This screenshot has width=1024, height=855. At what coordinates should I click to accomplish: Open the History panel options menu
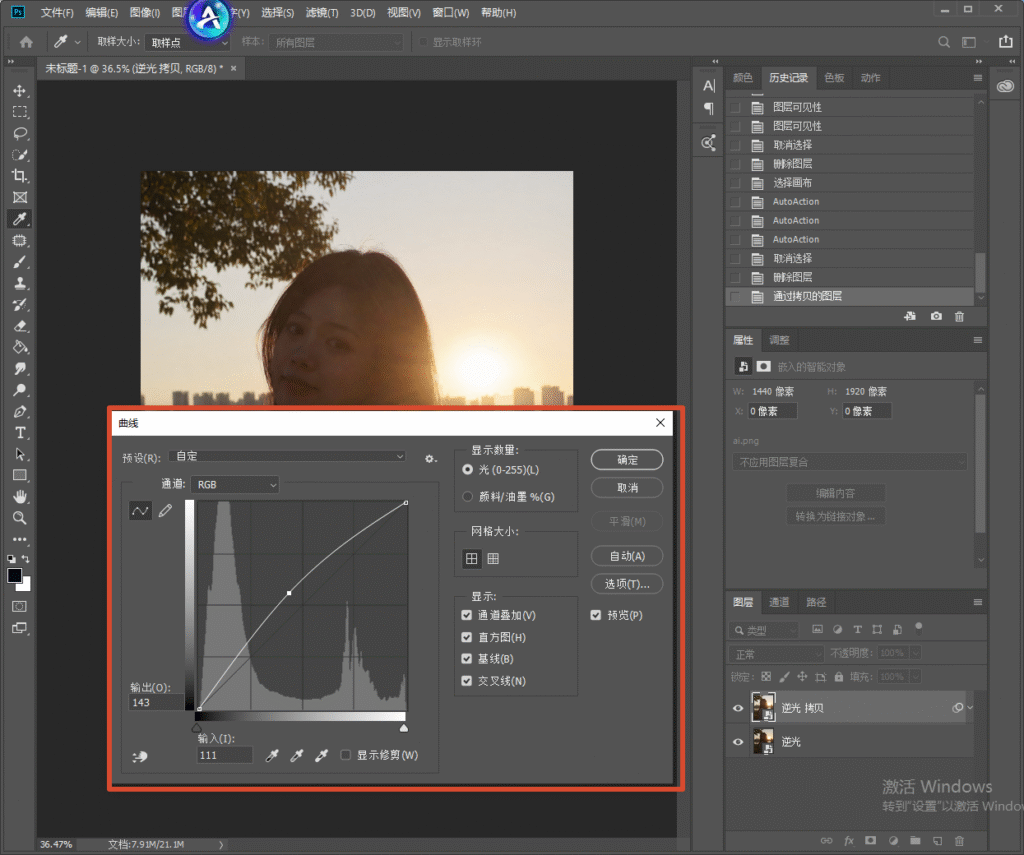(x=978, y=78)
